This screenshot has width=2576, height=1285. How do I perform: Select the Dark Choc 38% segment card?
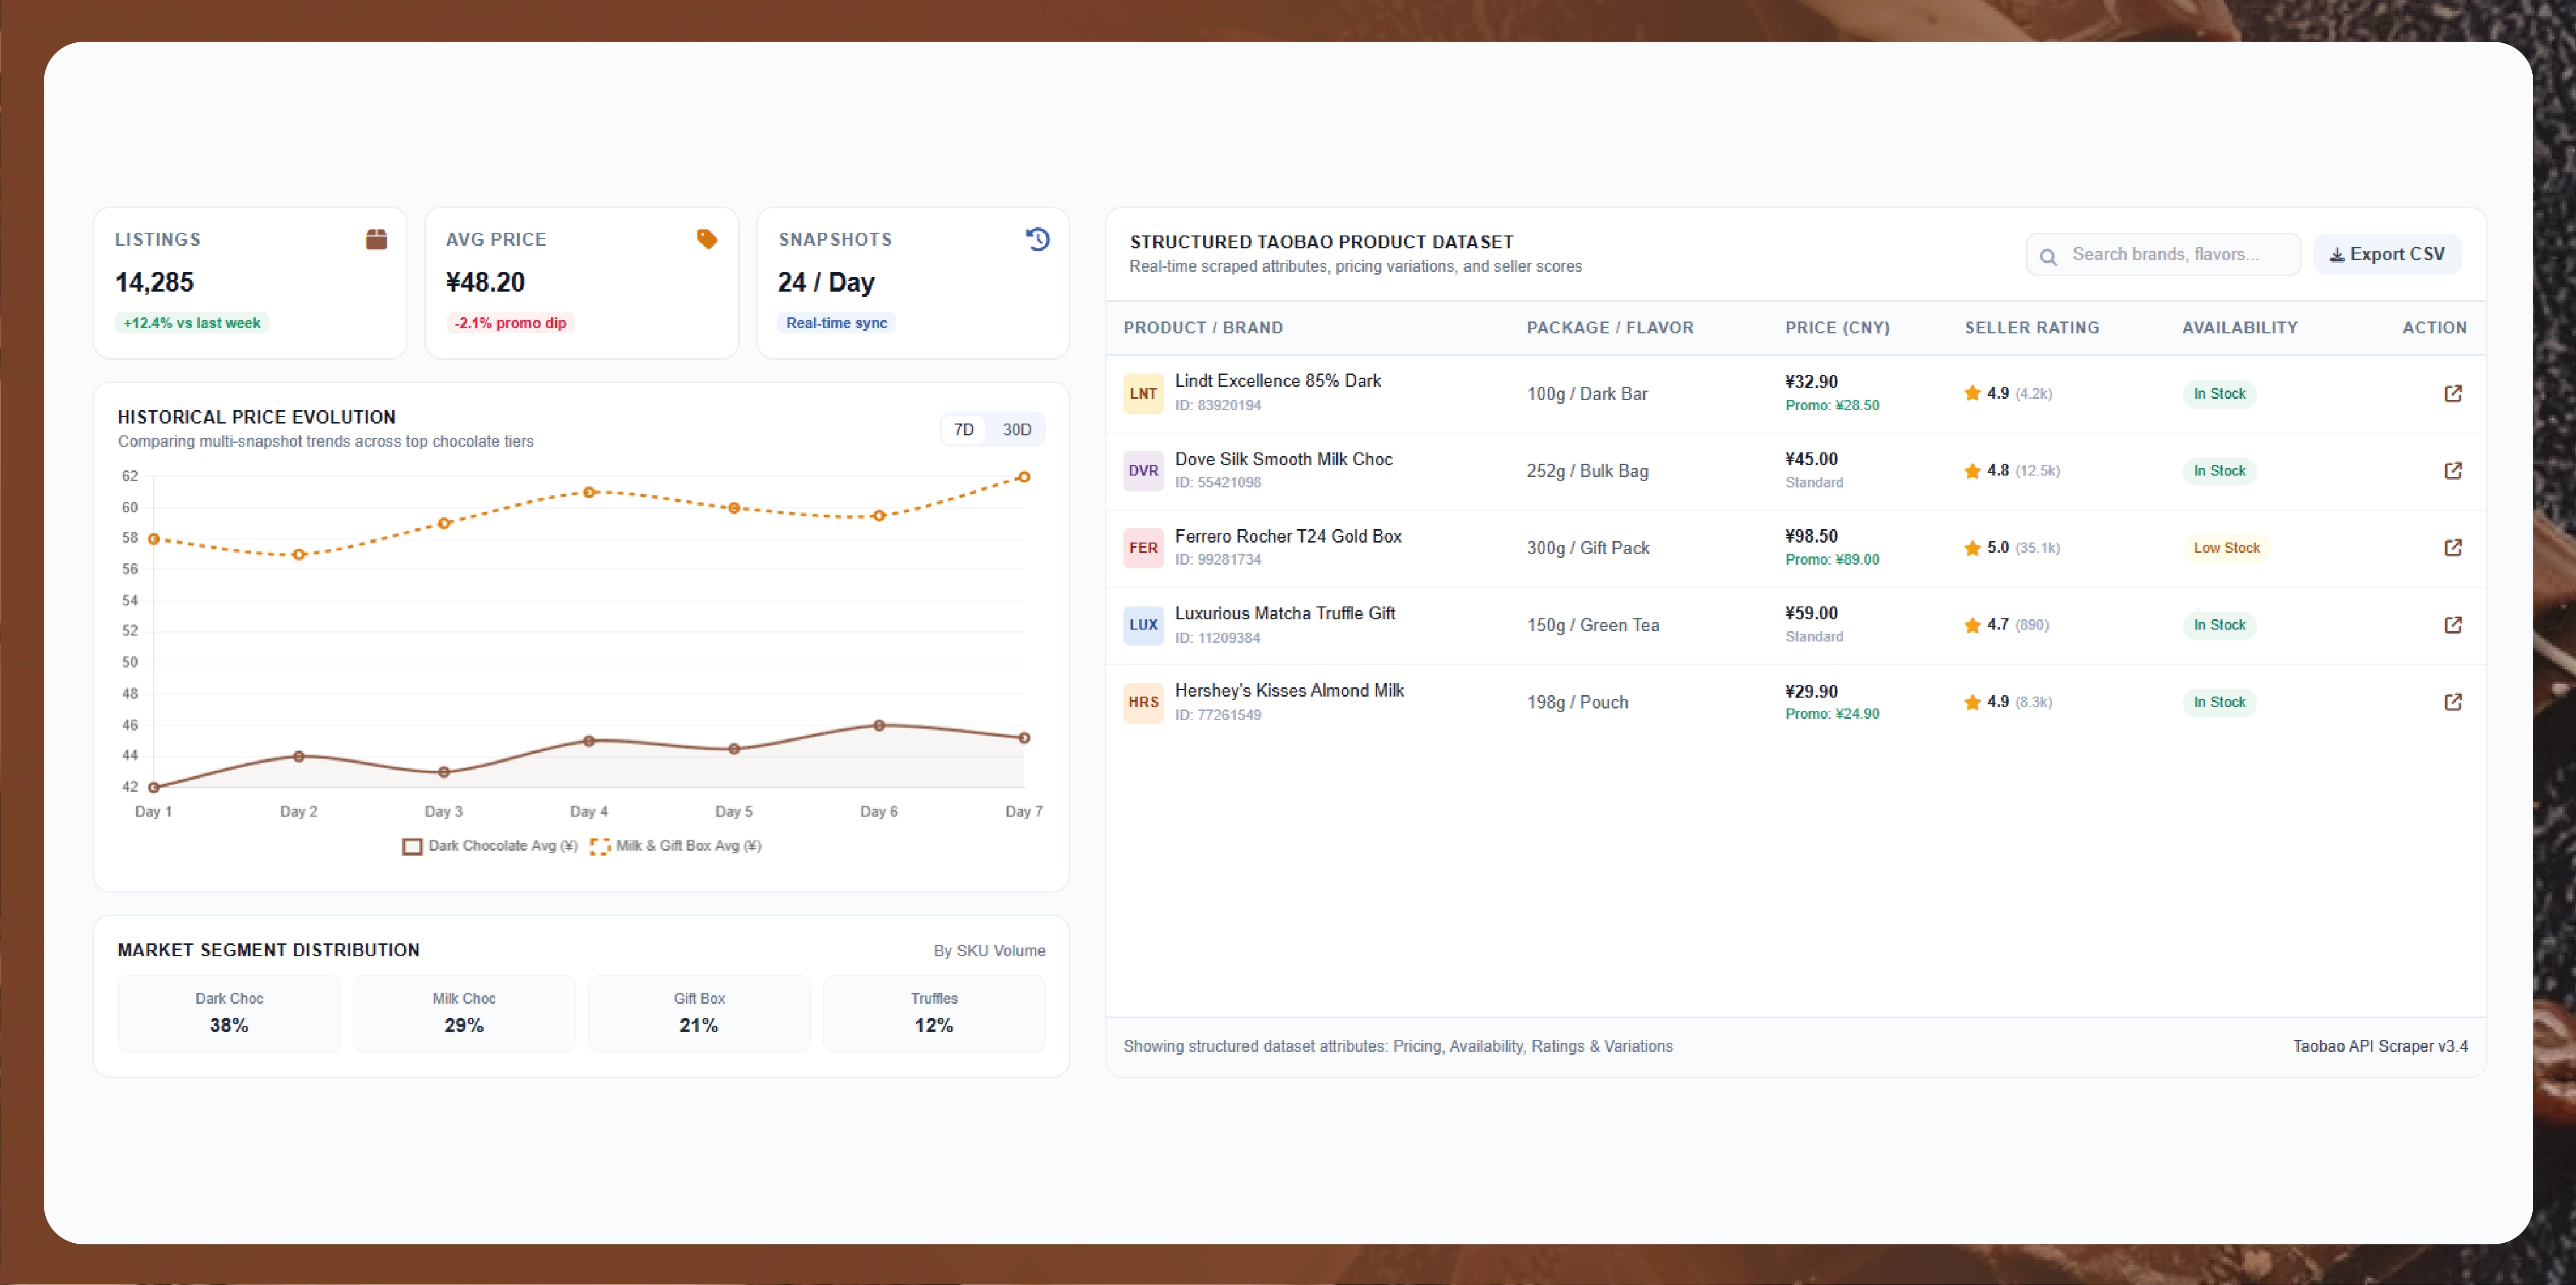pyautogui.click(x=229, y=1013)
